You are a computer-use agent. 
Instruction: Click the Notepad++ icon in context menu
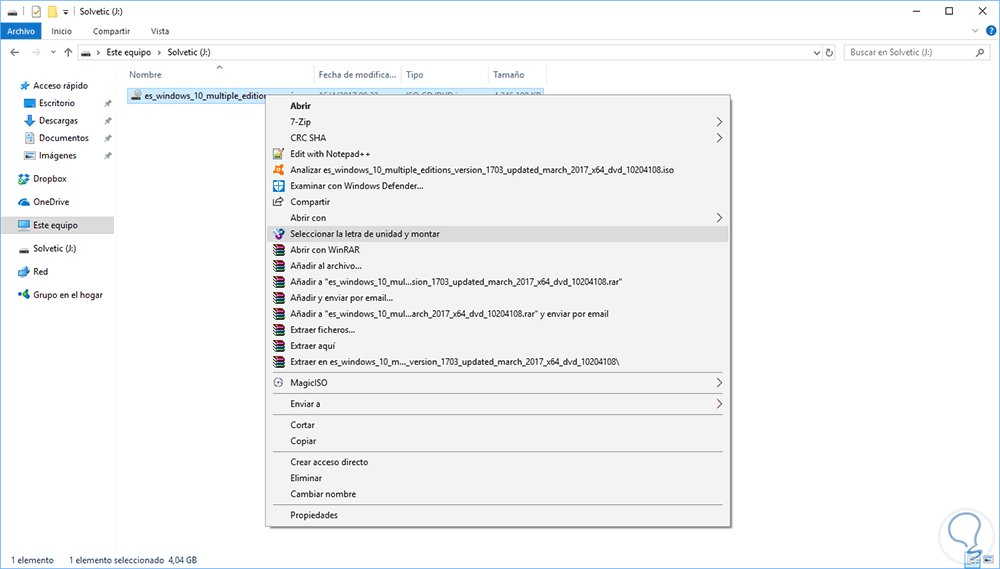[279, 154]
